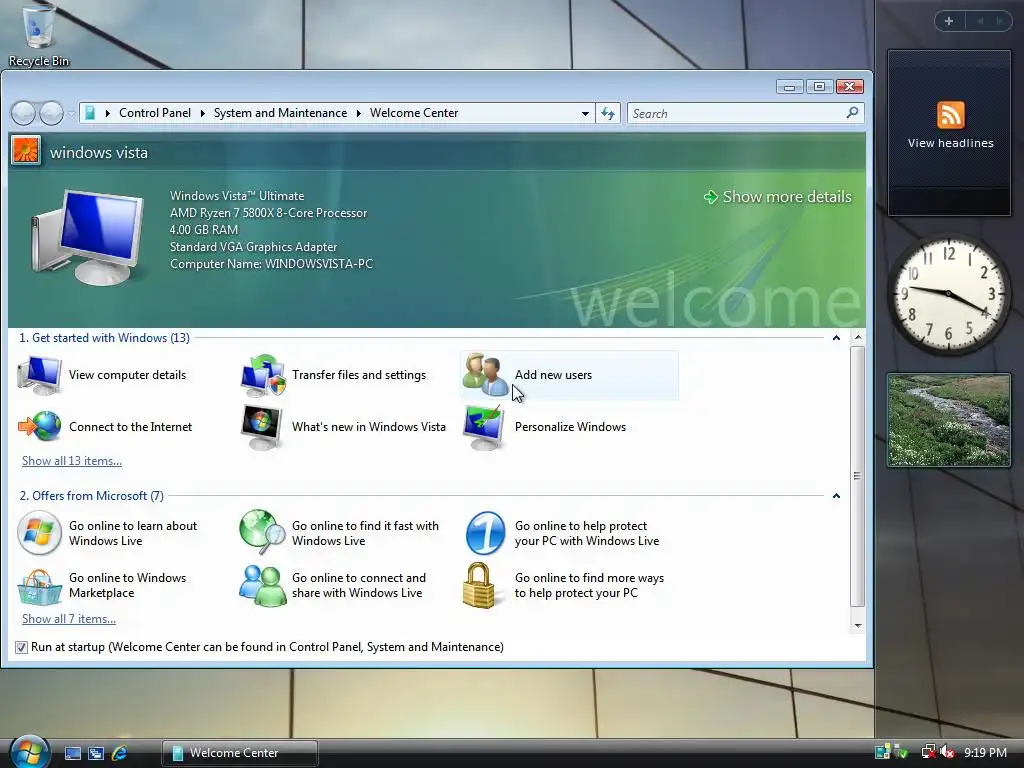Click the Refresh button beside address bar
The height and width of the screenshot is (768, 1024).
click(x=608, y=114)
